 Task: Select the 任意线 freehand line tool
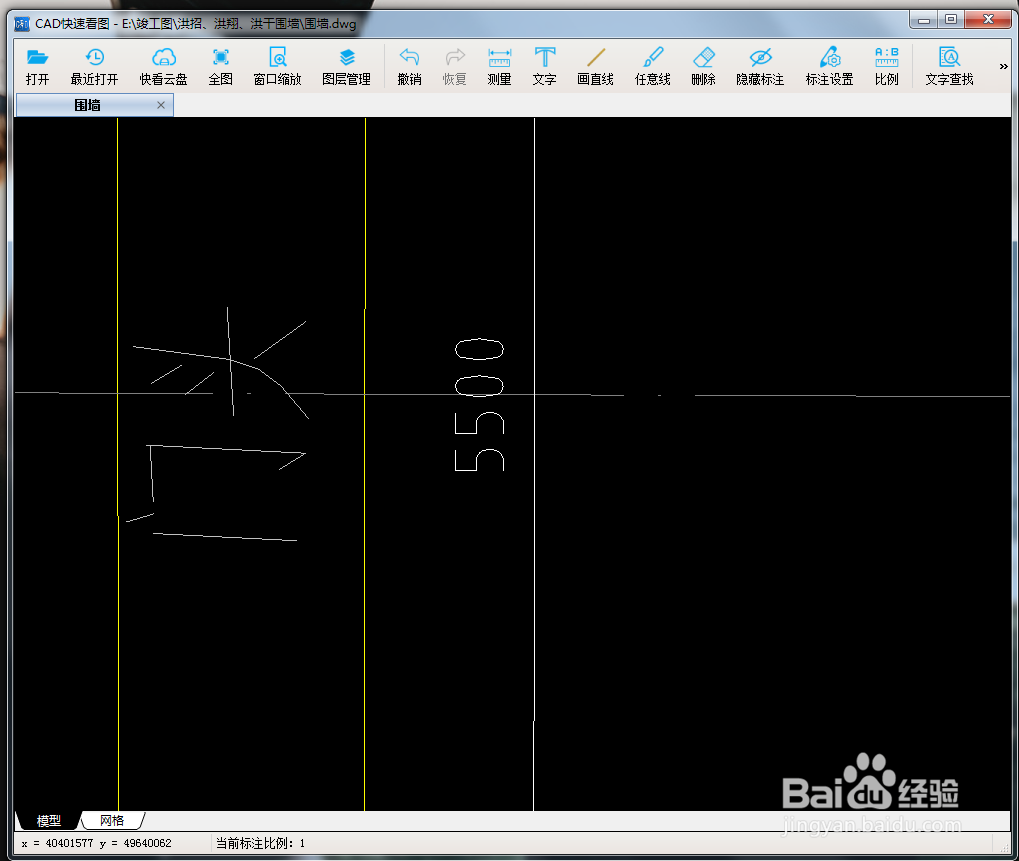652,66
